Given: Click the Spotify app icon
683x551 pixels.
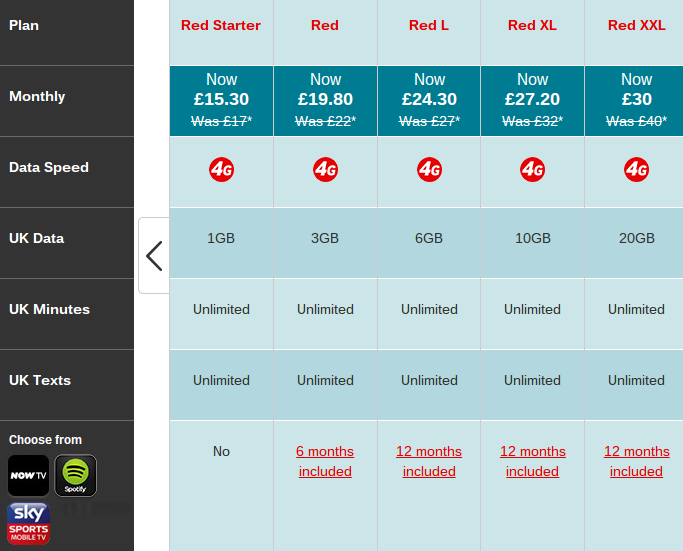Looking at the screenshot, I should pos(75,476).
